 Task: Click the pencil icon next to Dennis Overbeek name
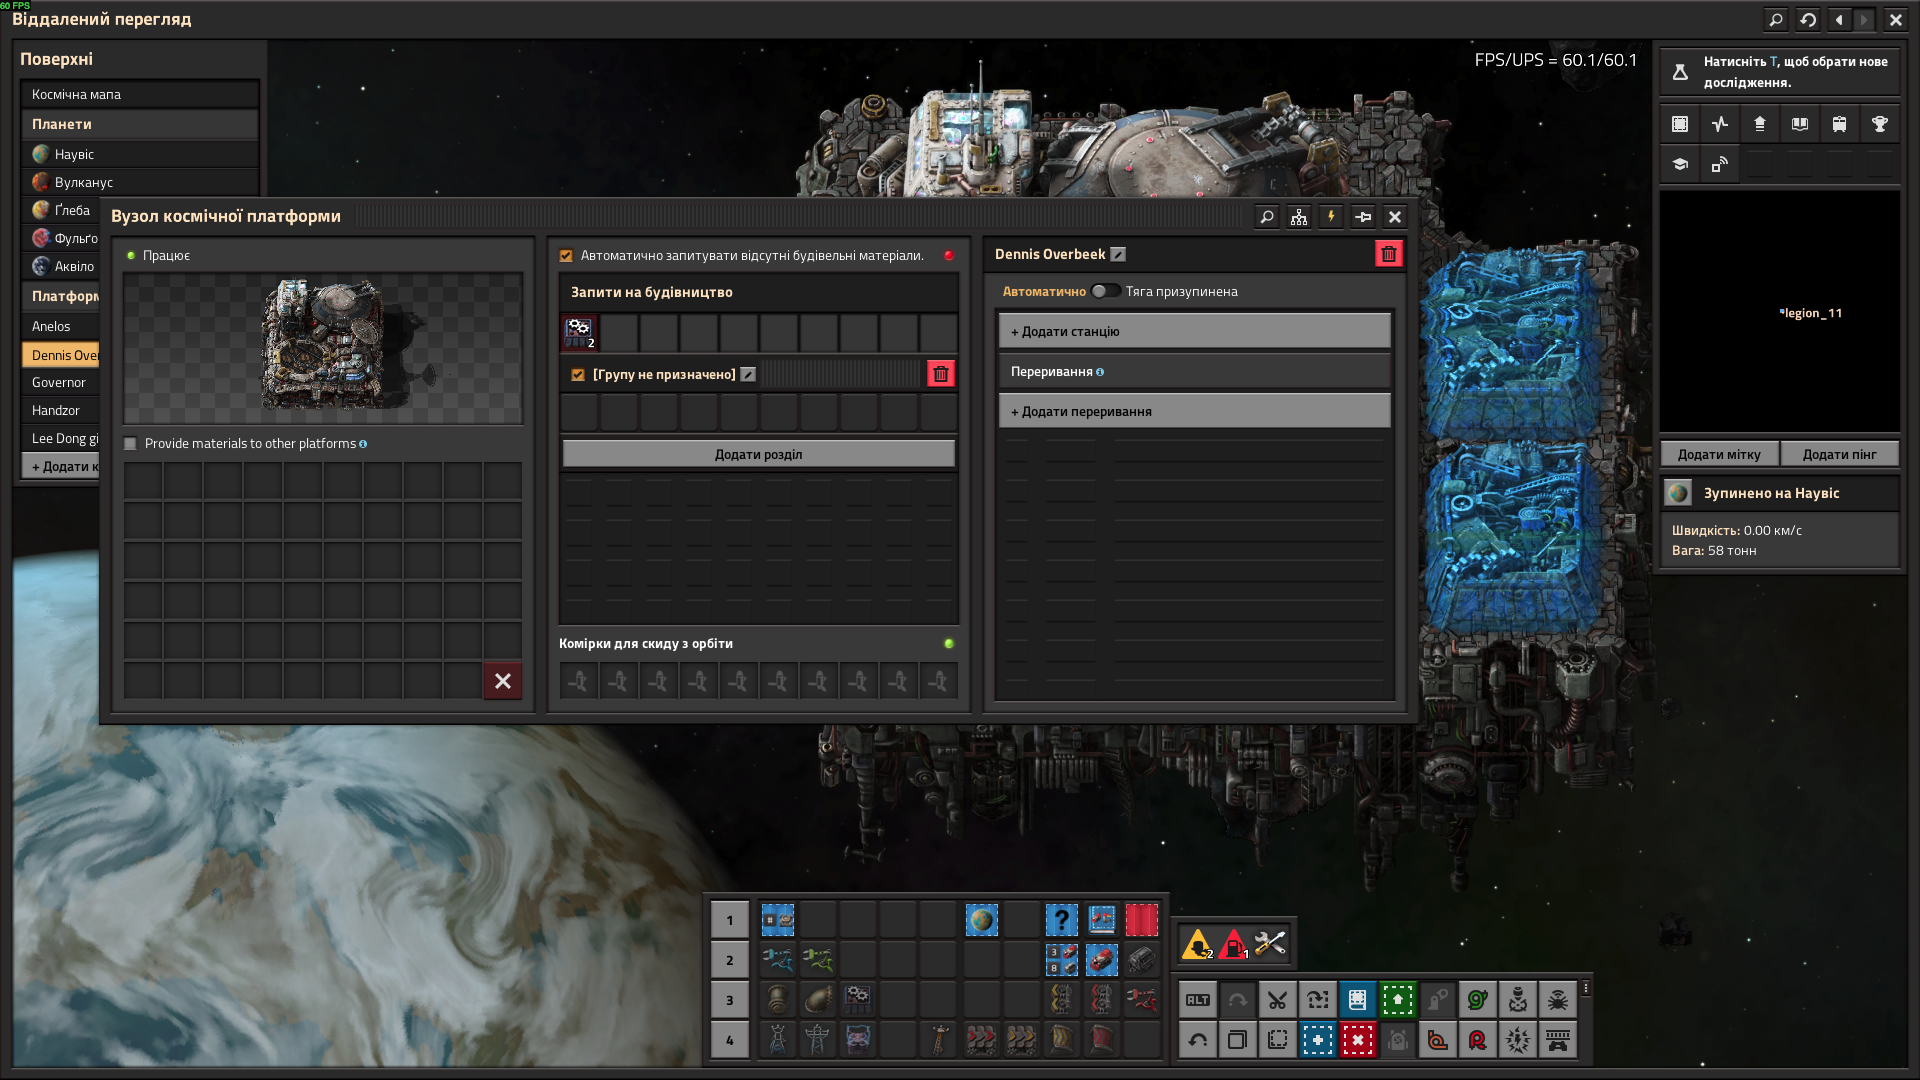pyautogui.click(x=1118, y=255)
